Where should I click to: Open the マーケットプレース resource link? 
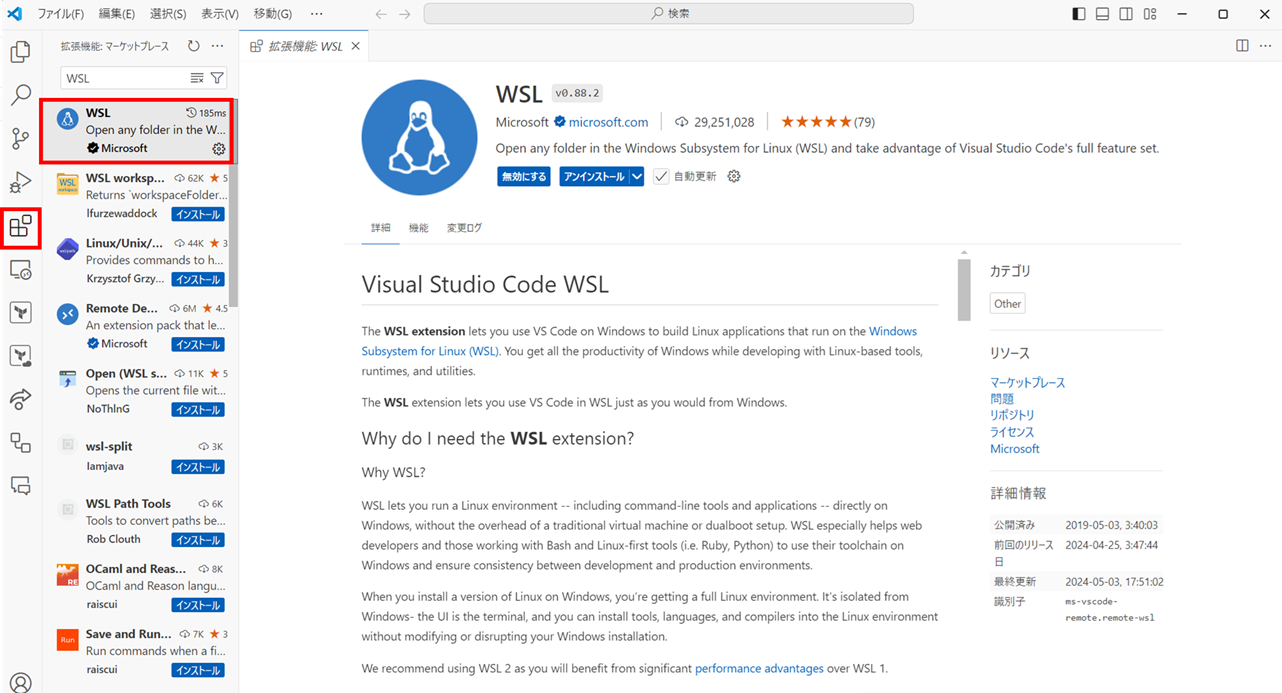point(1027,382)
